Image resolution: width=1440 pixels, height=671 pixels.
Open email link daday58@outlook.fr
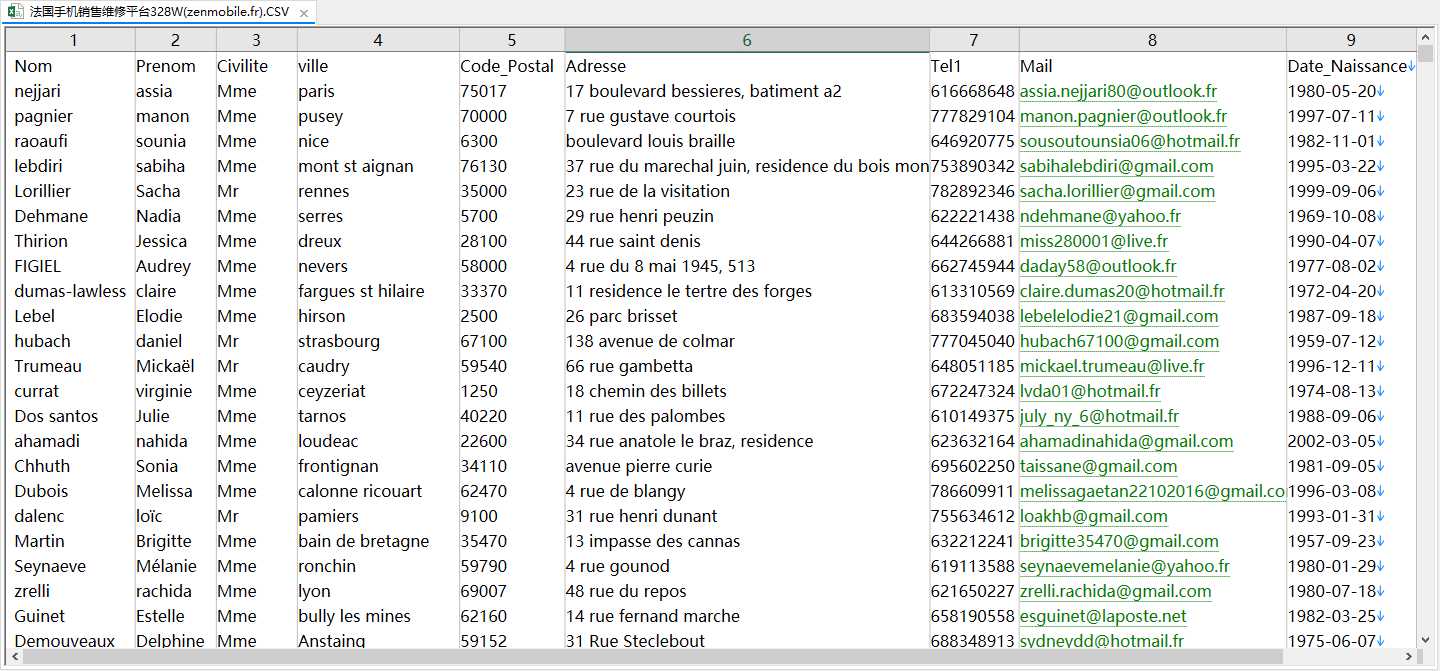click(x=1098, y=266)
